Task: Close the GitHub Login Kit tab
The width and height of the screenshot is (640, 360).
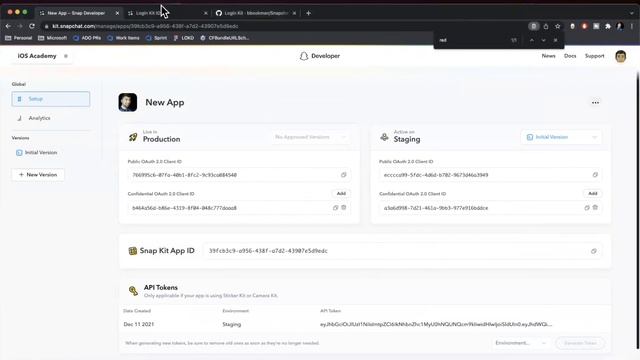Action: tap(294, 13)
